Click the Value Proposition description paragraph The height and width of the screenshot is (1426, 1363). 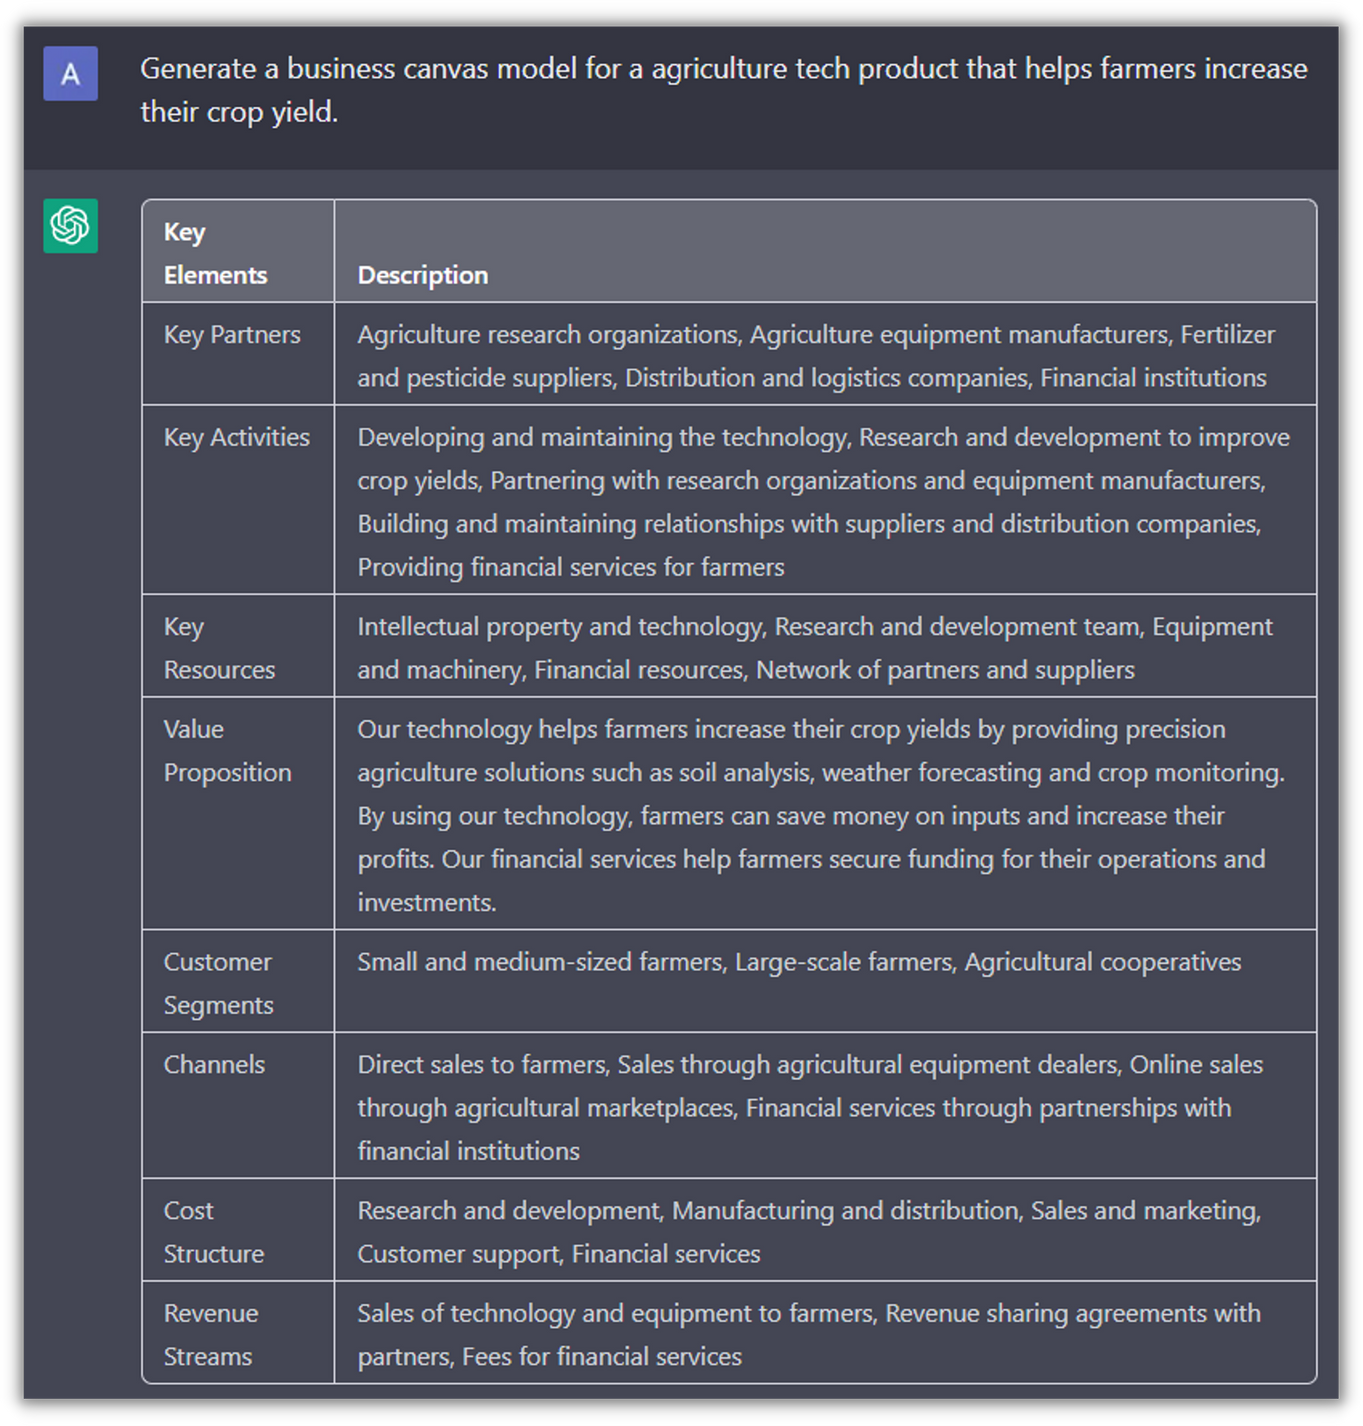(820, 816)
